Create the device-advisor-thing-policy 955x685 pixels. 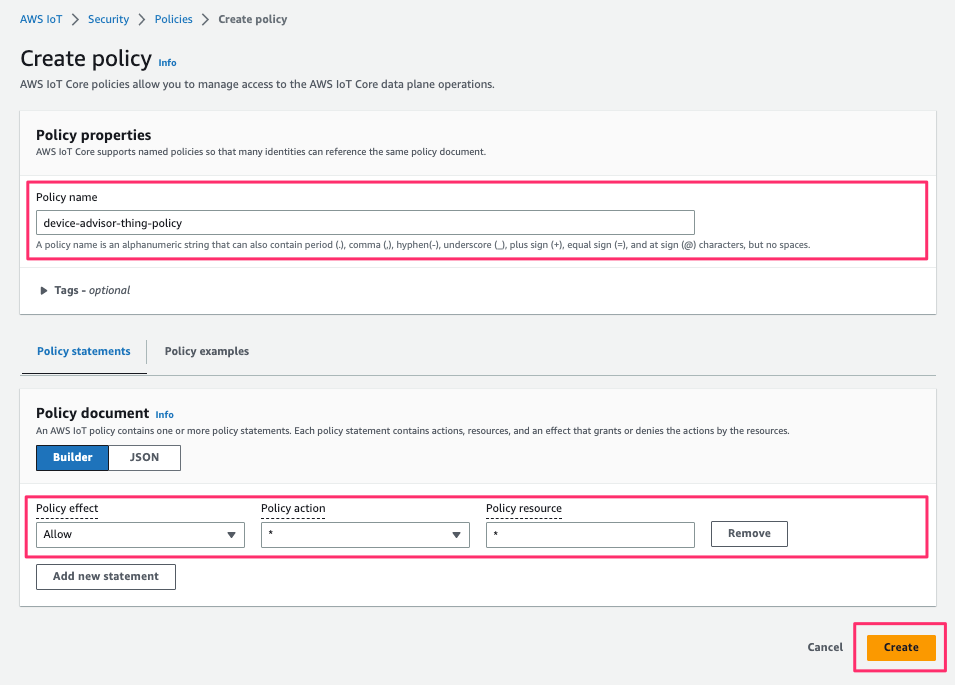[x=900, y=647]
